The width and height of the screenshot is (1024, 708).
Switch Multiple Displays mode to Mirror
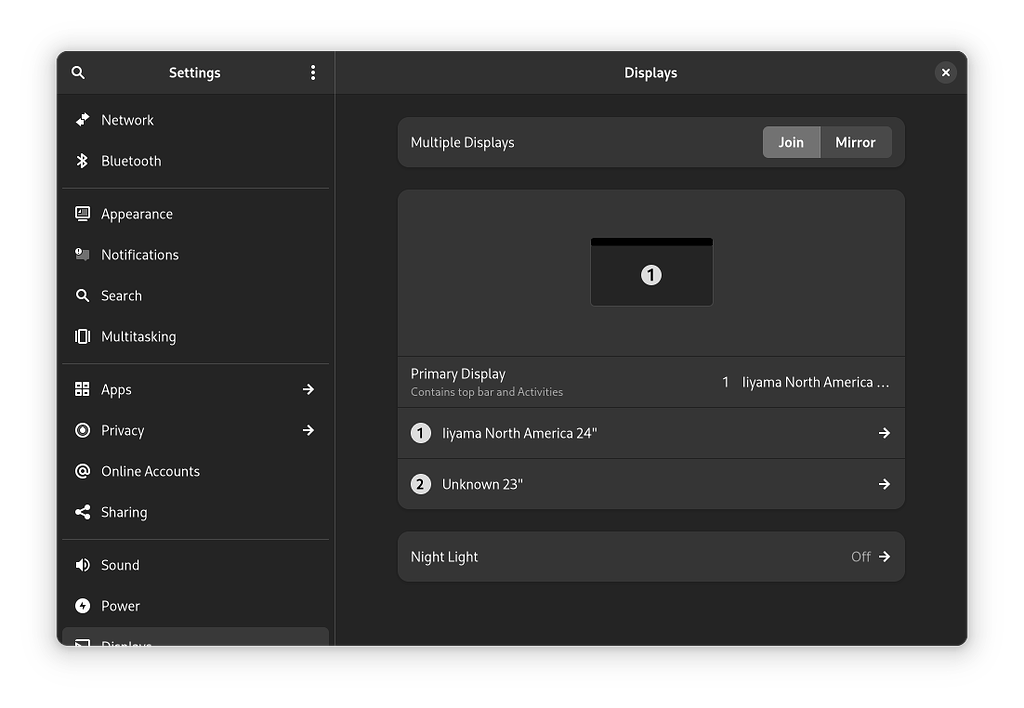(856, 142)
